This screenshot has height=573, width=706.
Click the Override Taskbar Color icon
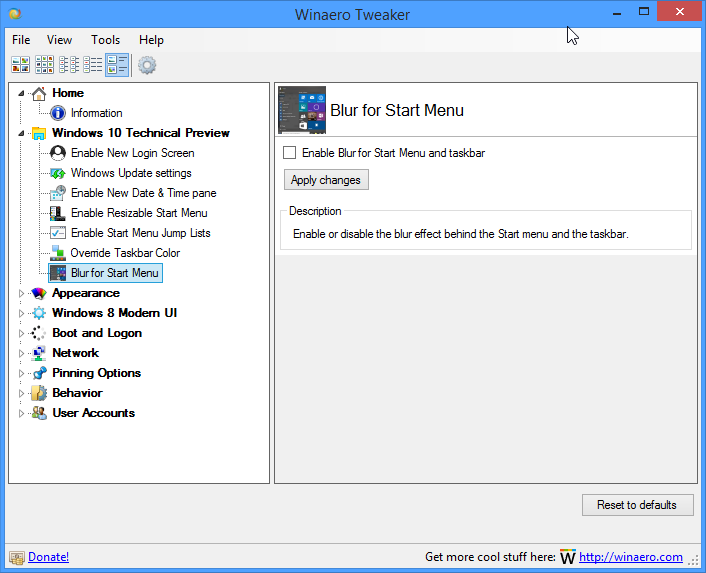[58, 253]
